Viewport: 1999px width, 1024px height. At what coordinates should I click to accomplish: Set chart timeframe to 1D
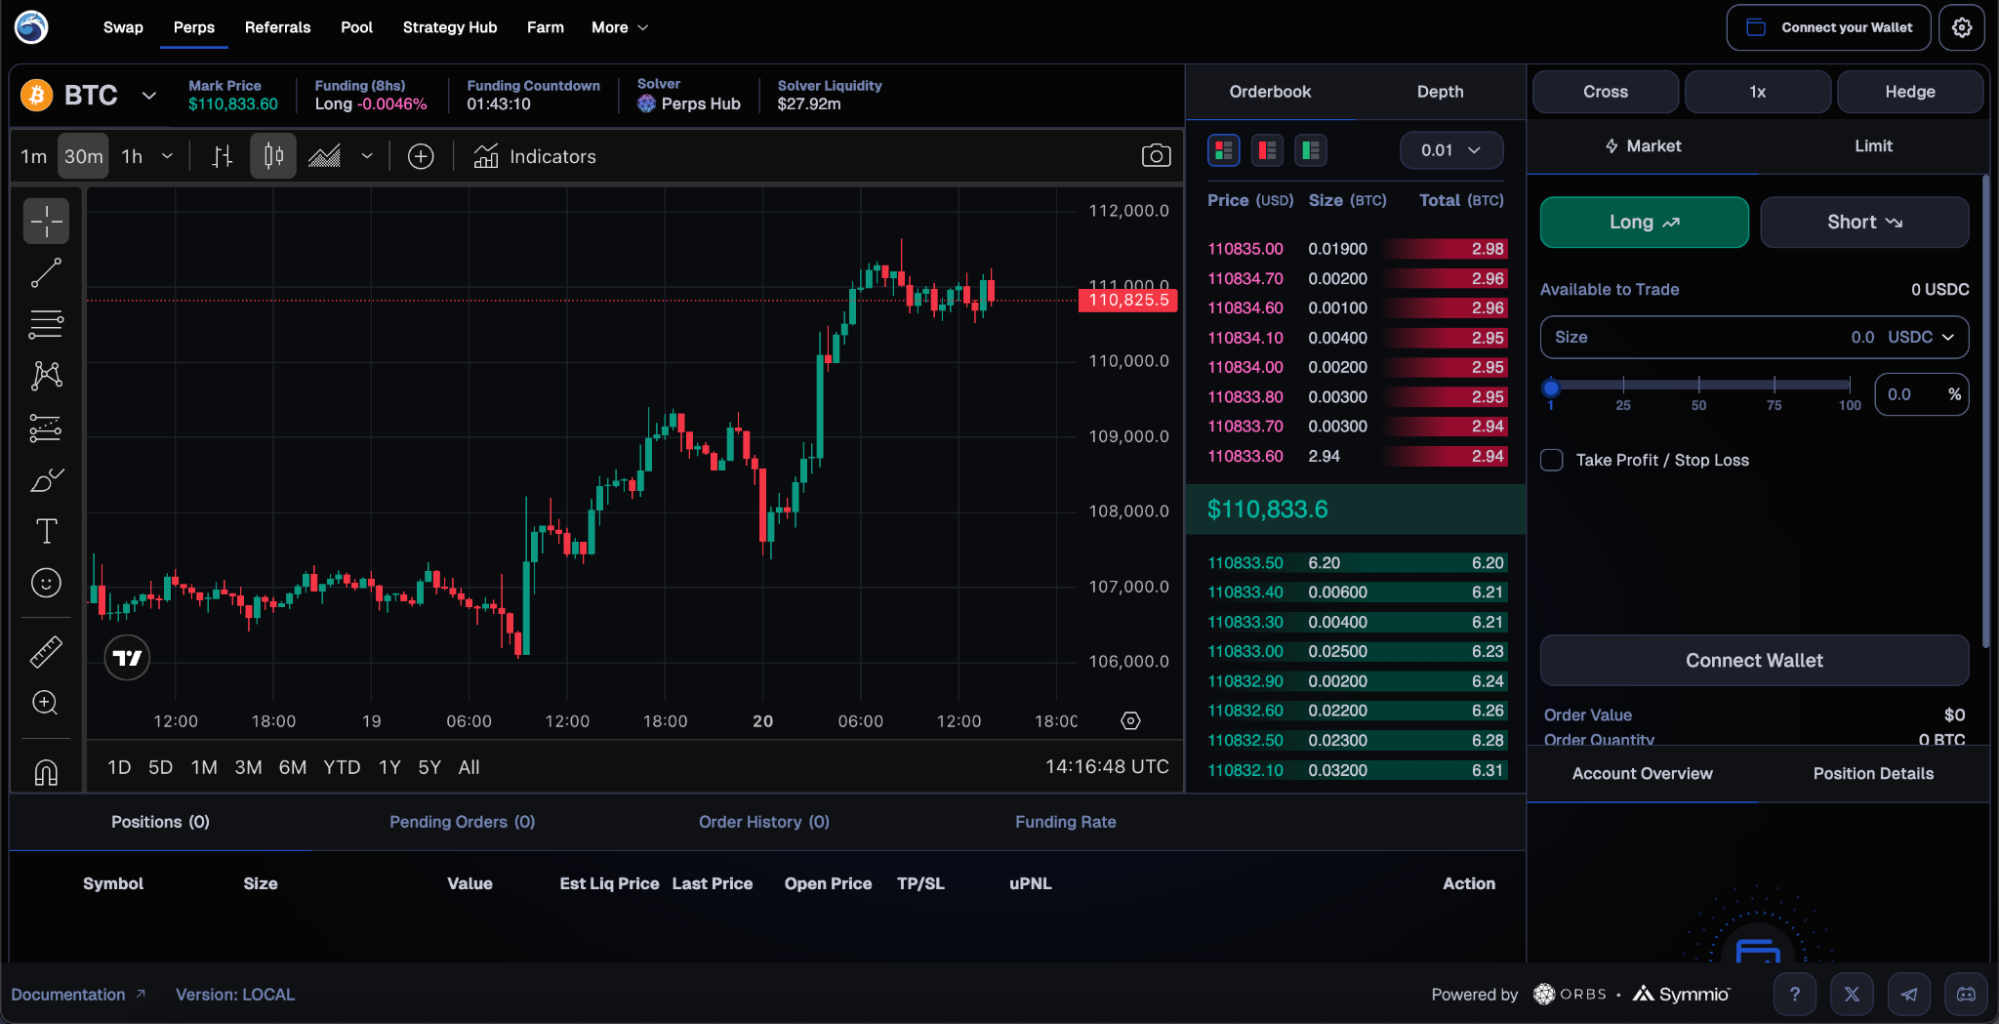(118, 767)
